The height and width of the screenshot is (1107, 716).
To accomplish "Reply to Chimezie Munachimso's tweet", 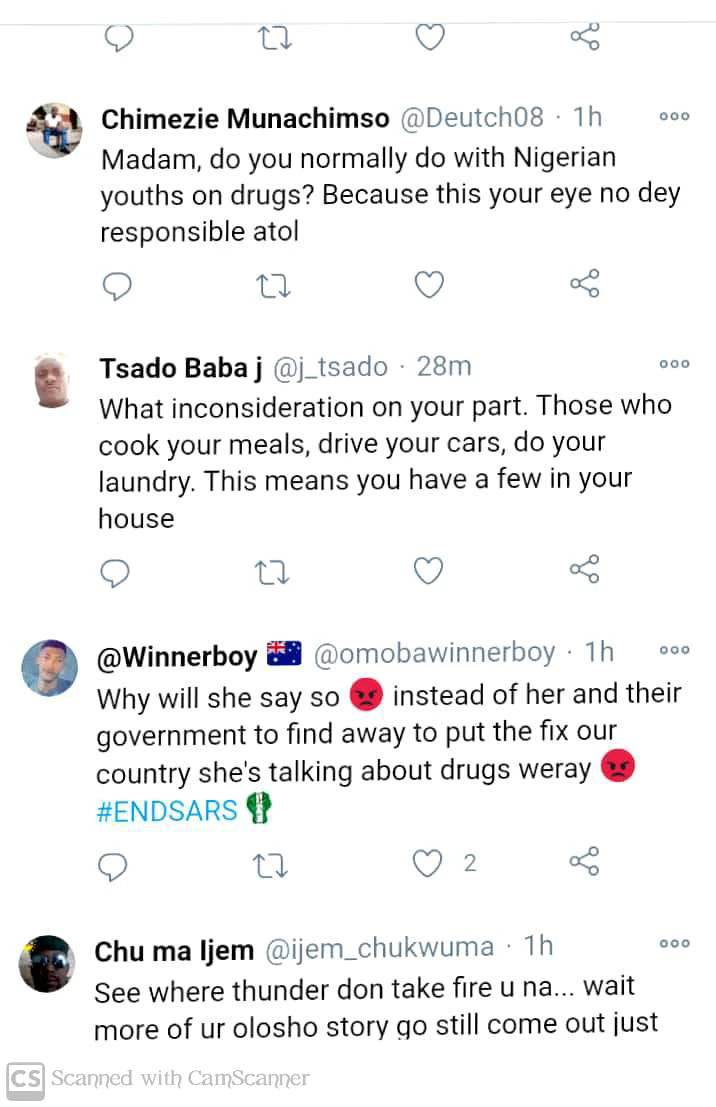I will [x=118, y=286].
